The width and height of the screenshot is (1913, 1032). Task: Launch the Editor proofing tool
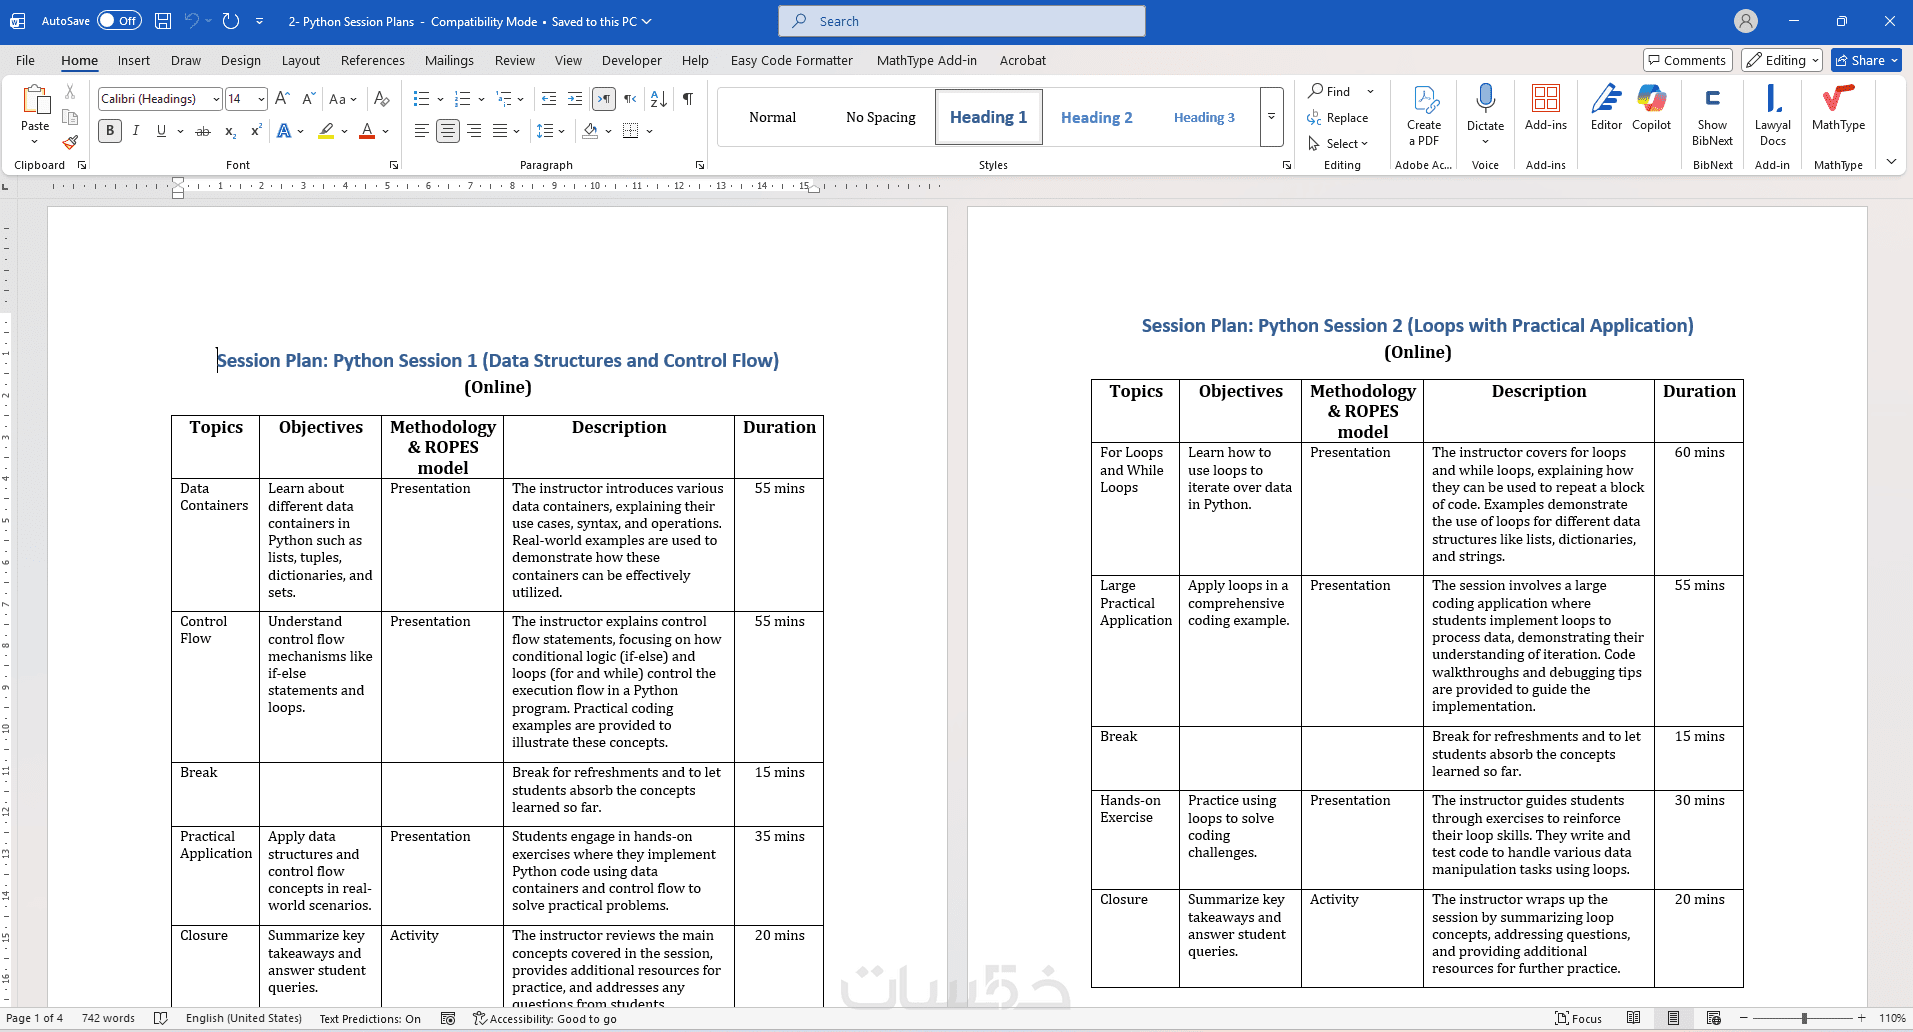(x=1606, y=108)
